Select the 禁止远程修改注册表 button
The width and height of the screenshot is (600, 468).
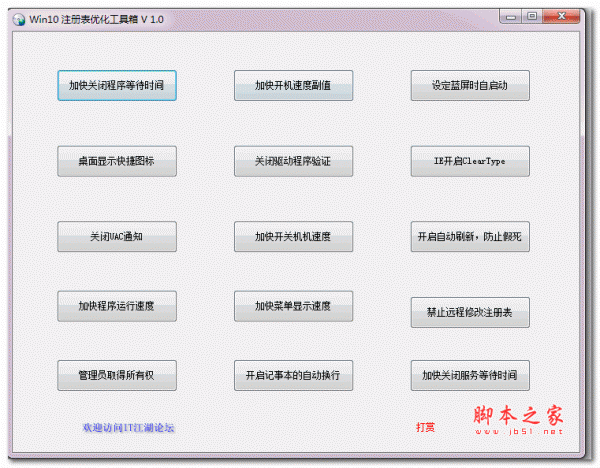pyautogui.click(x=470, y=312)
